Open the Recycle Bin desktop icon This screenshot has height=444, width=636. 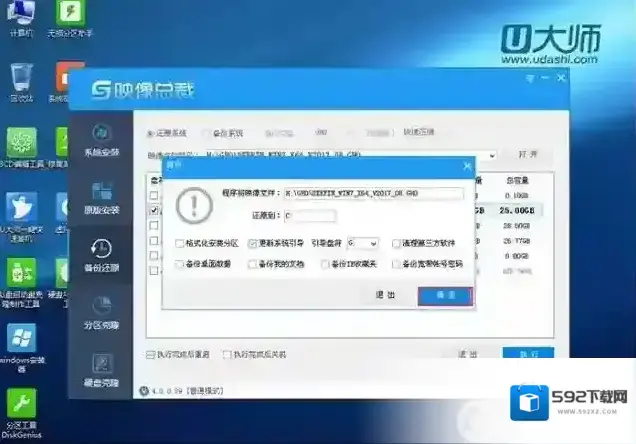pos(21,80)
